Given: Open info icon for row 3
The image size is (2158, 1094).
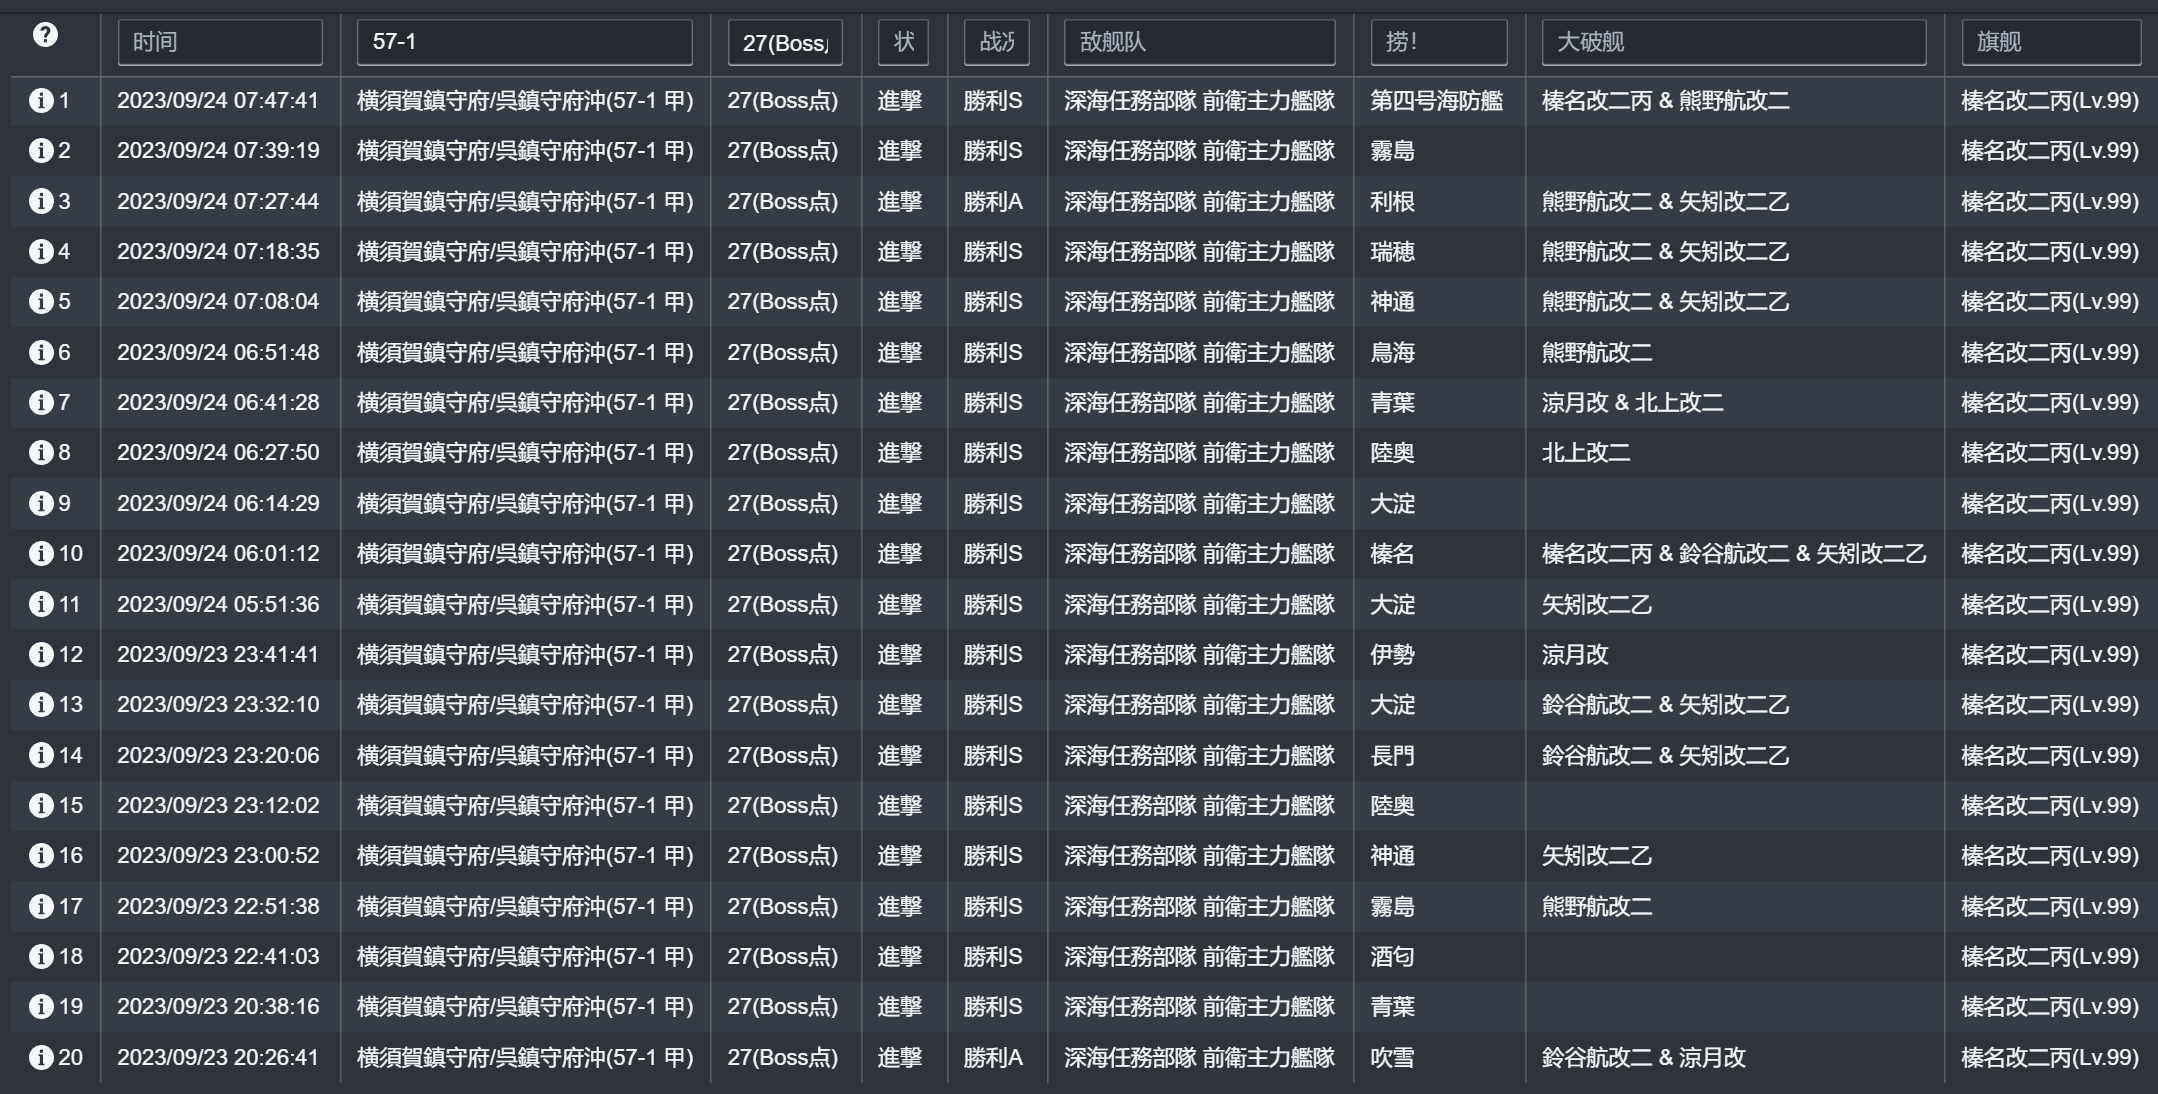Looking at the screenshot, I should [x=41, y=202].
